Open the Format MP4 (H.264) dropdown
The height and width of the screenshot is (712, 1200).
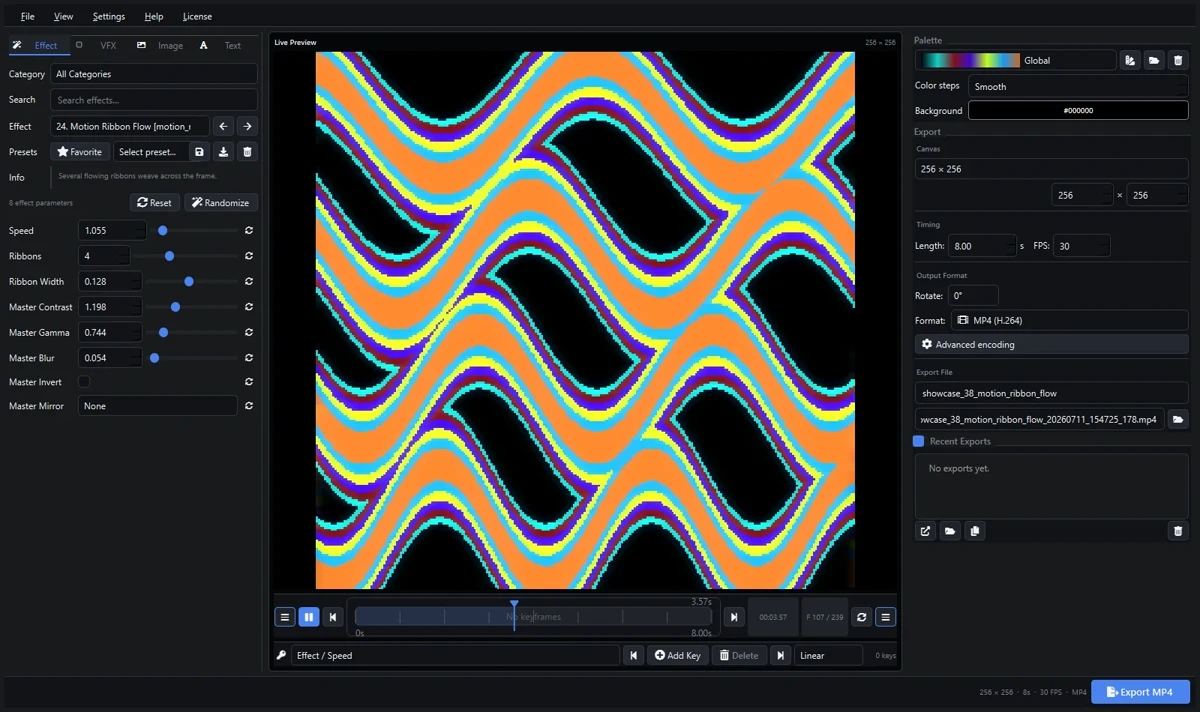1068,320
